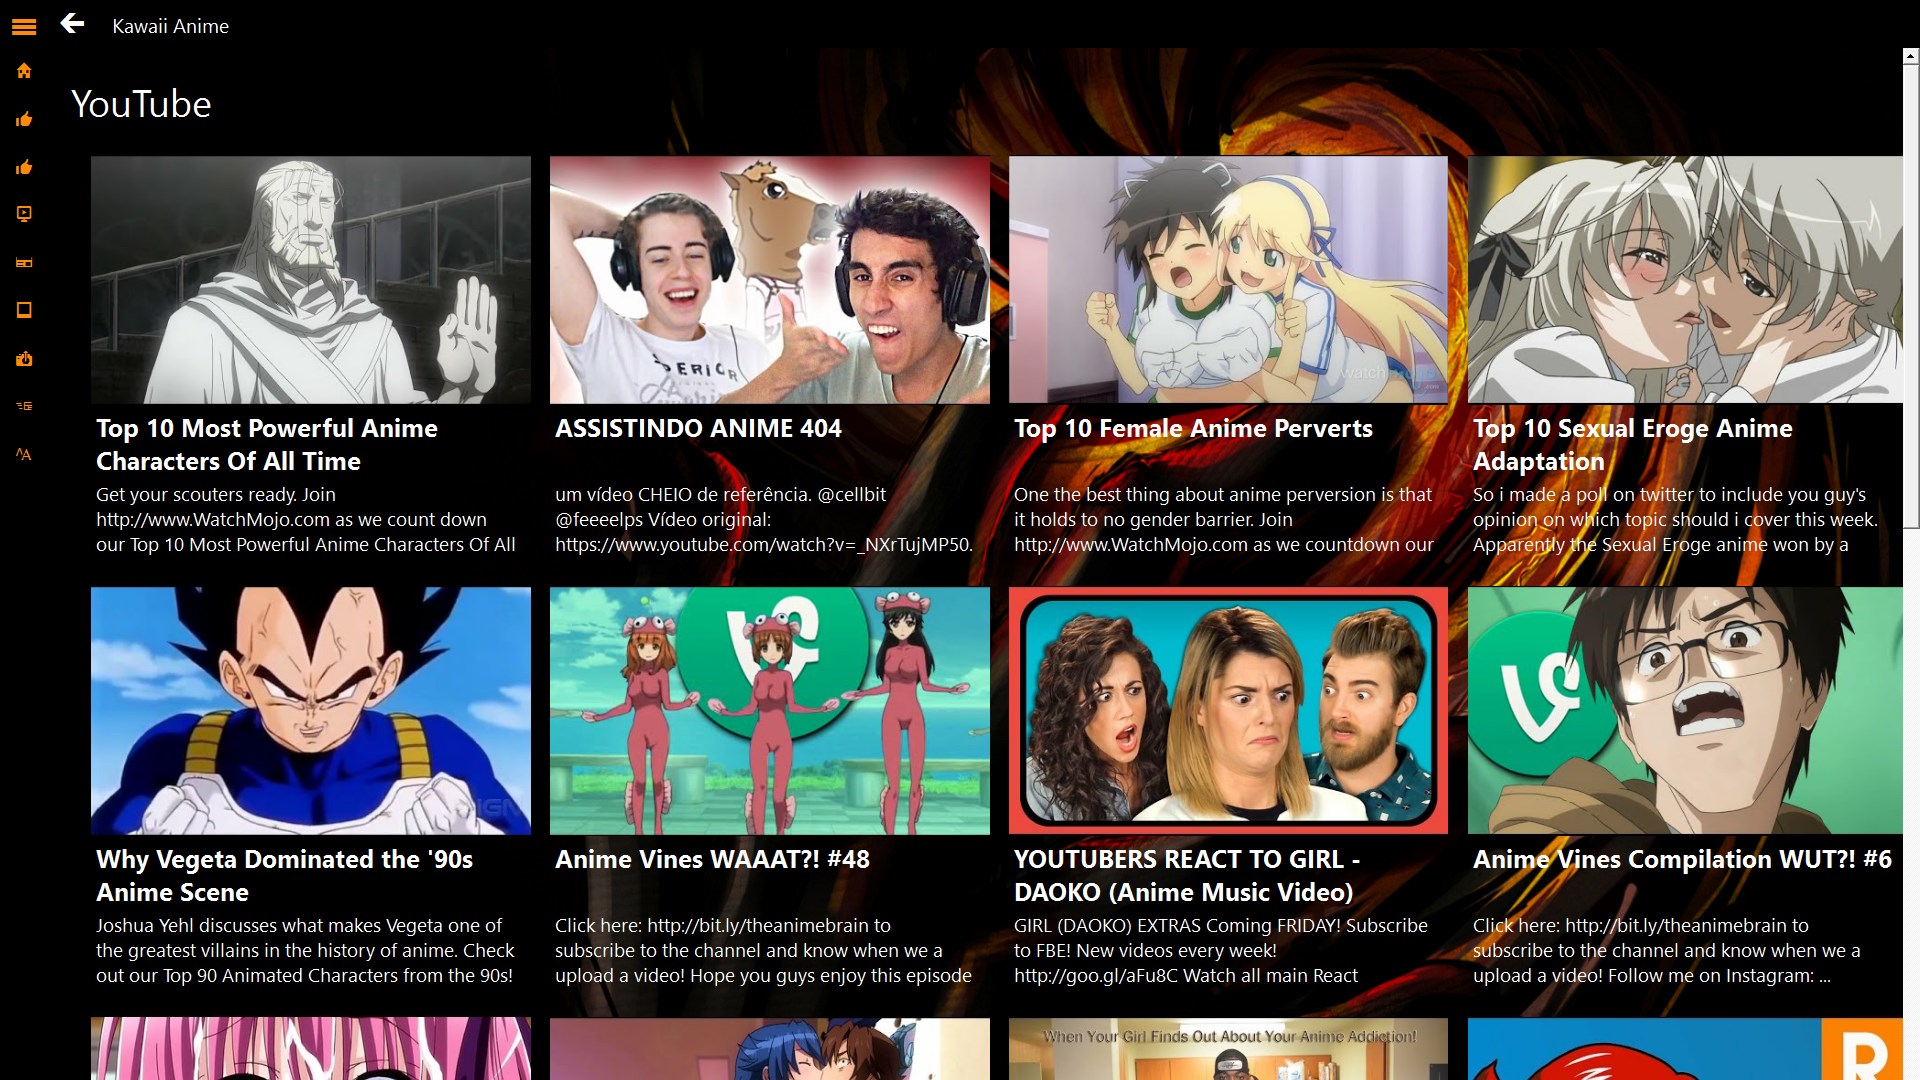The image size is (1920, 1080).
Task: Click scrollbar up arrow
Action: 1910,57
